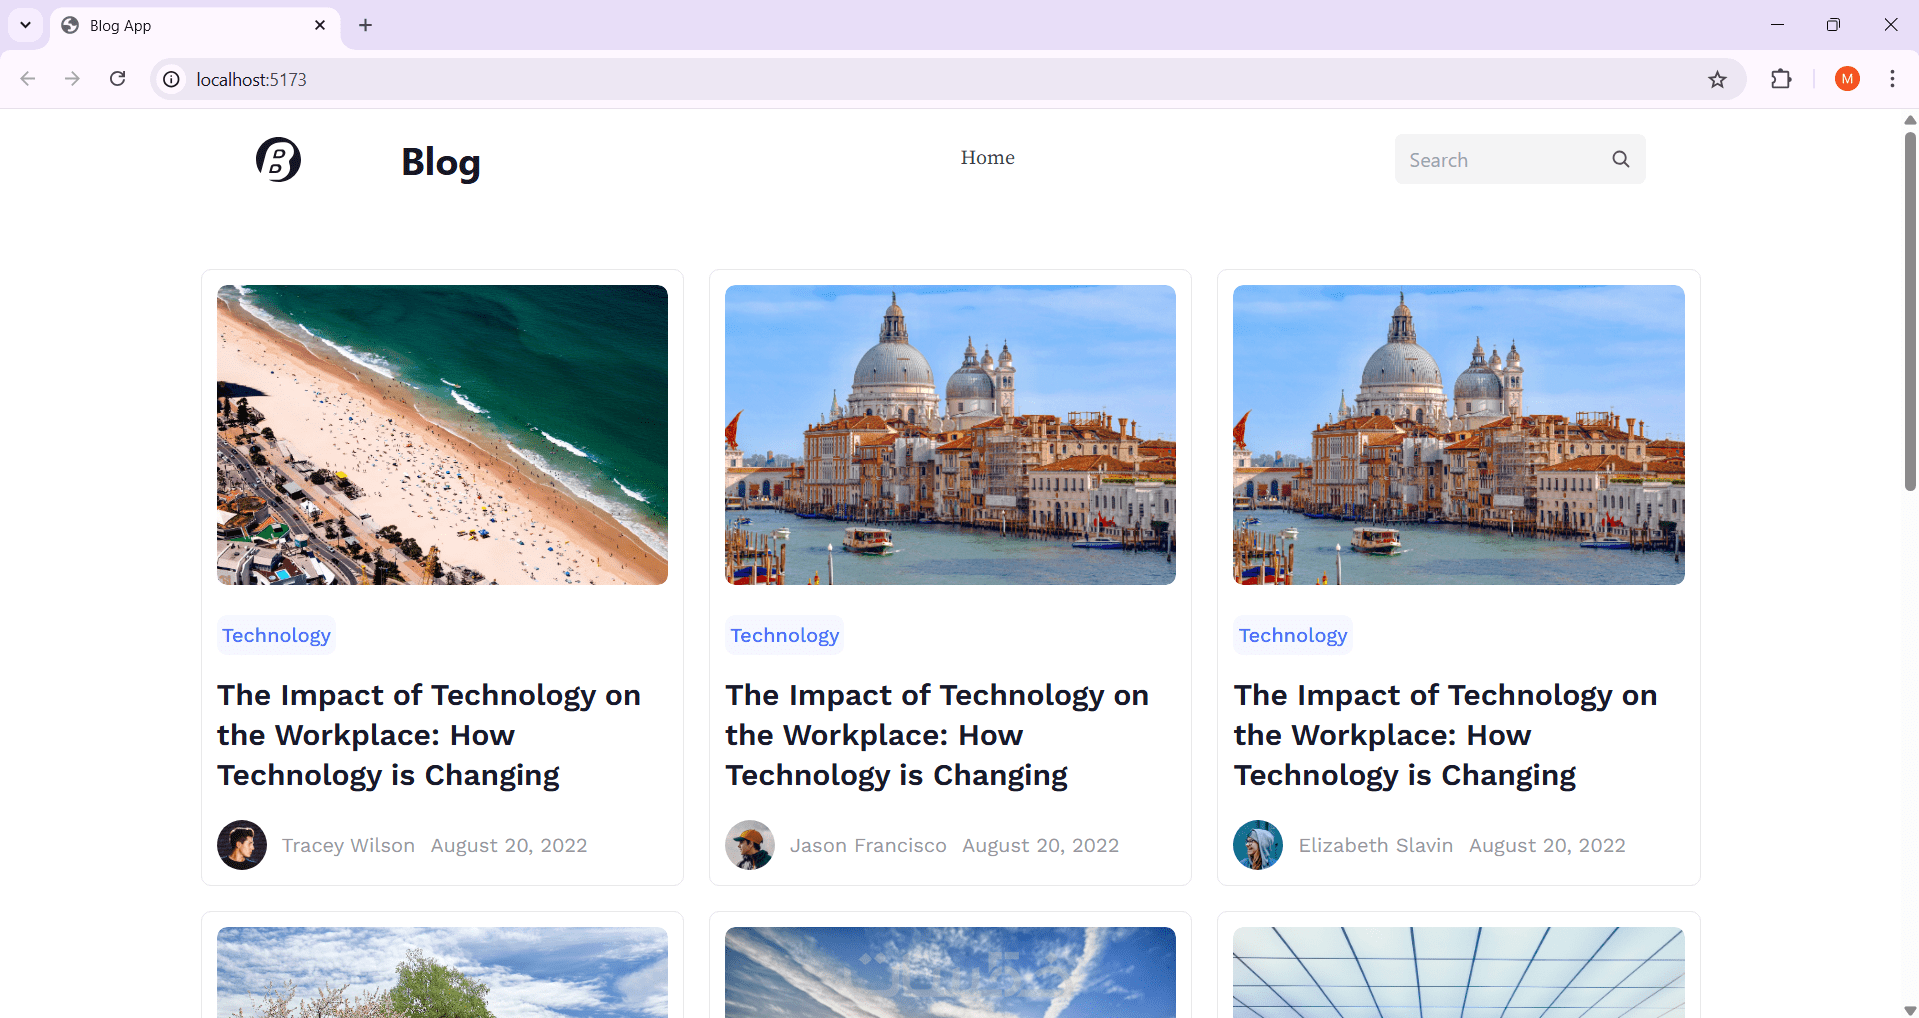Bookmark this page with the star icon

tap(1717, 79)
